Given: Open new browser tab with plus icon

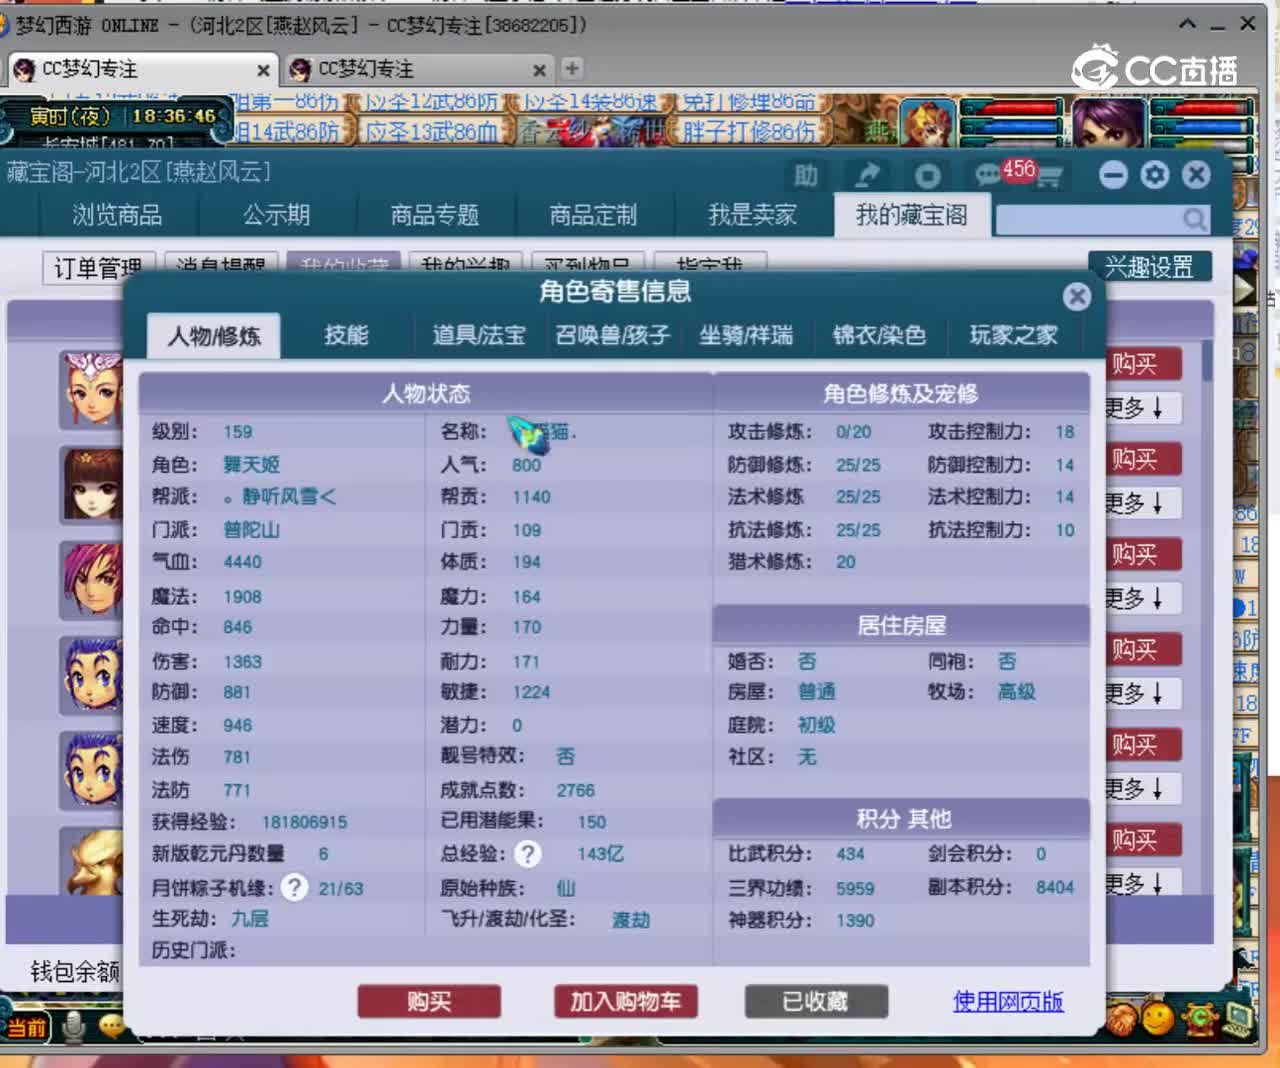Looking at the screenshot, I should (x=572, y=68).
